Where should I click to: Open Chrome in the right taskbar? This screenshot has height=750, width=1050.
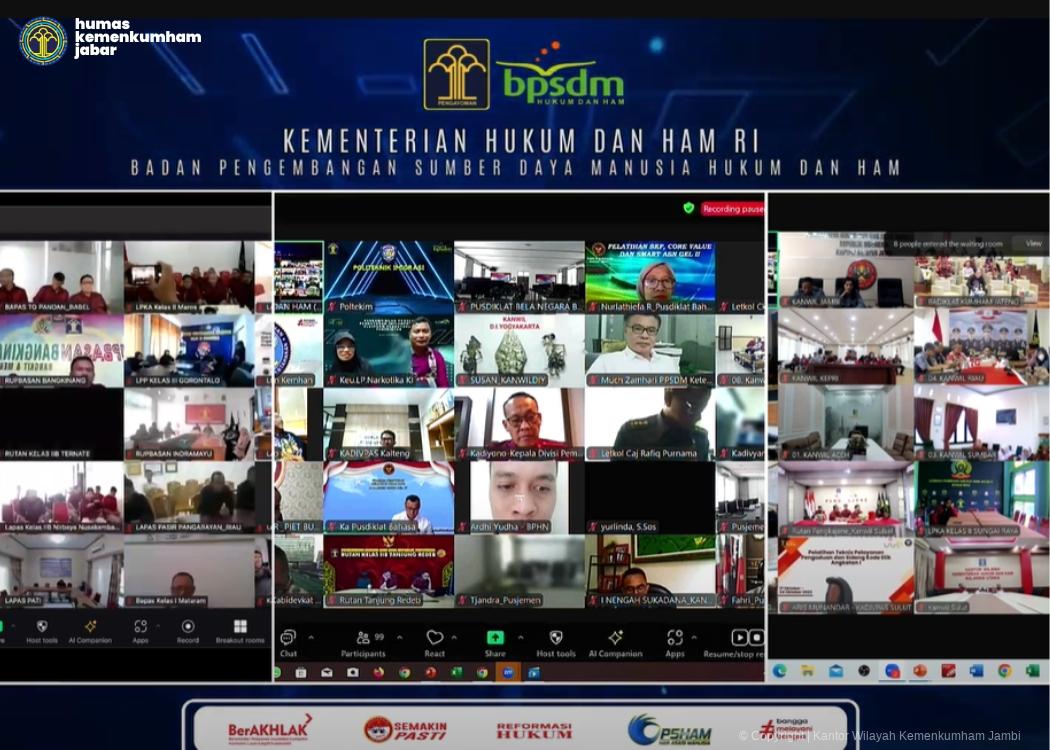pyautogui.click(x=1004, y=670)
